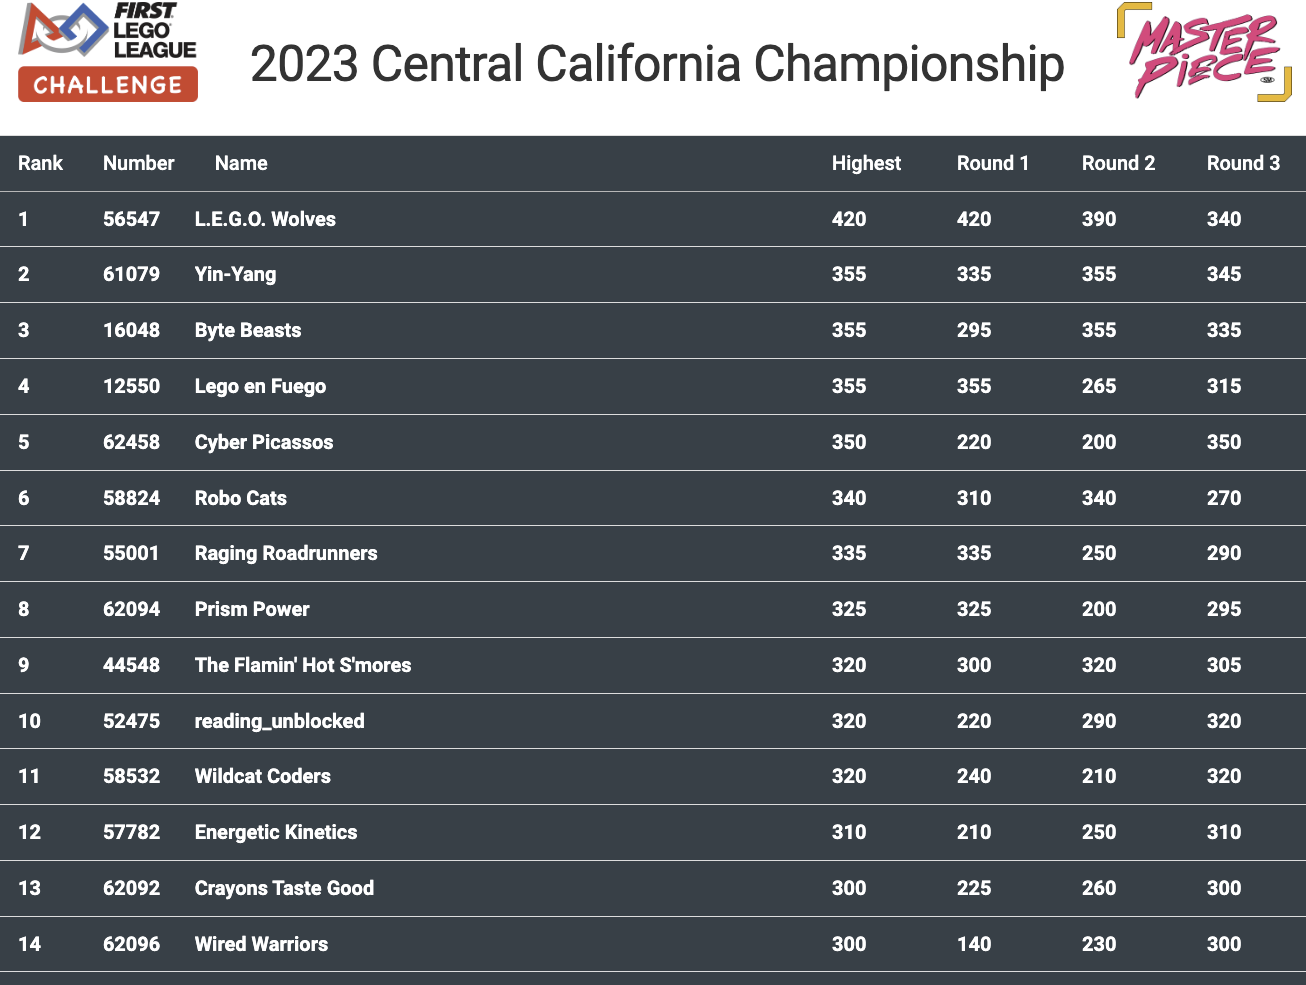Select the L.E.G.O. Wolves team name
Image resolution: width=1306 pixels, height=985 pixels.
pos(265,219)
